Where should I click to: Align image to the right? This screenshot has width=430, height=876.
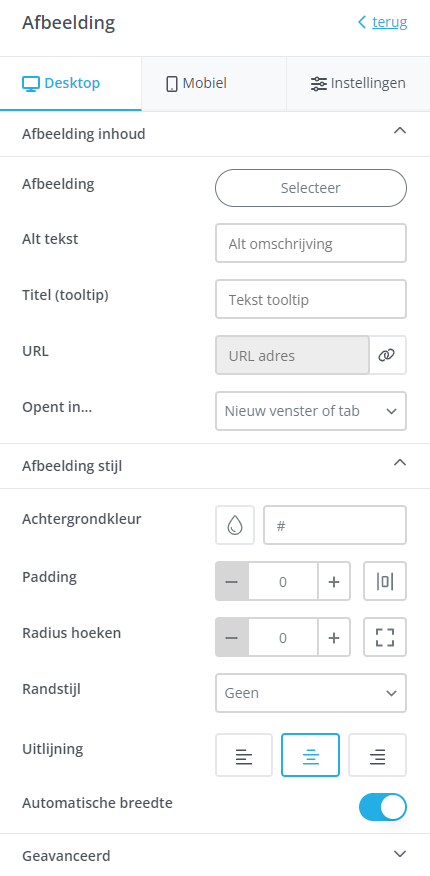pyautogui.click(x=378, y=755)
